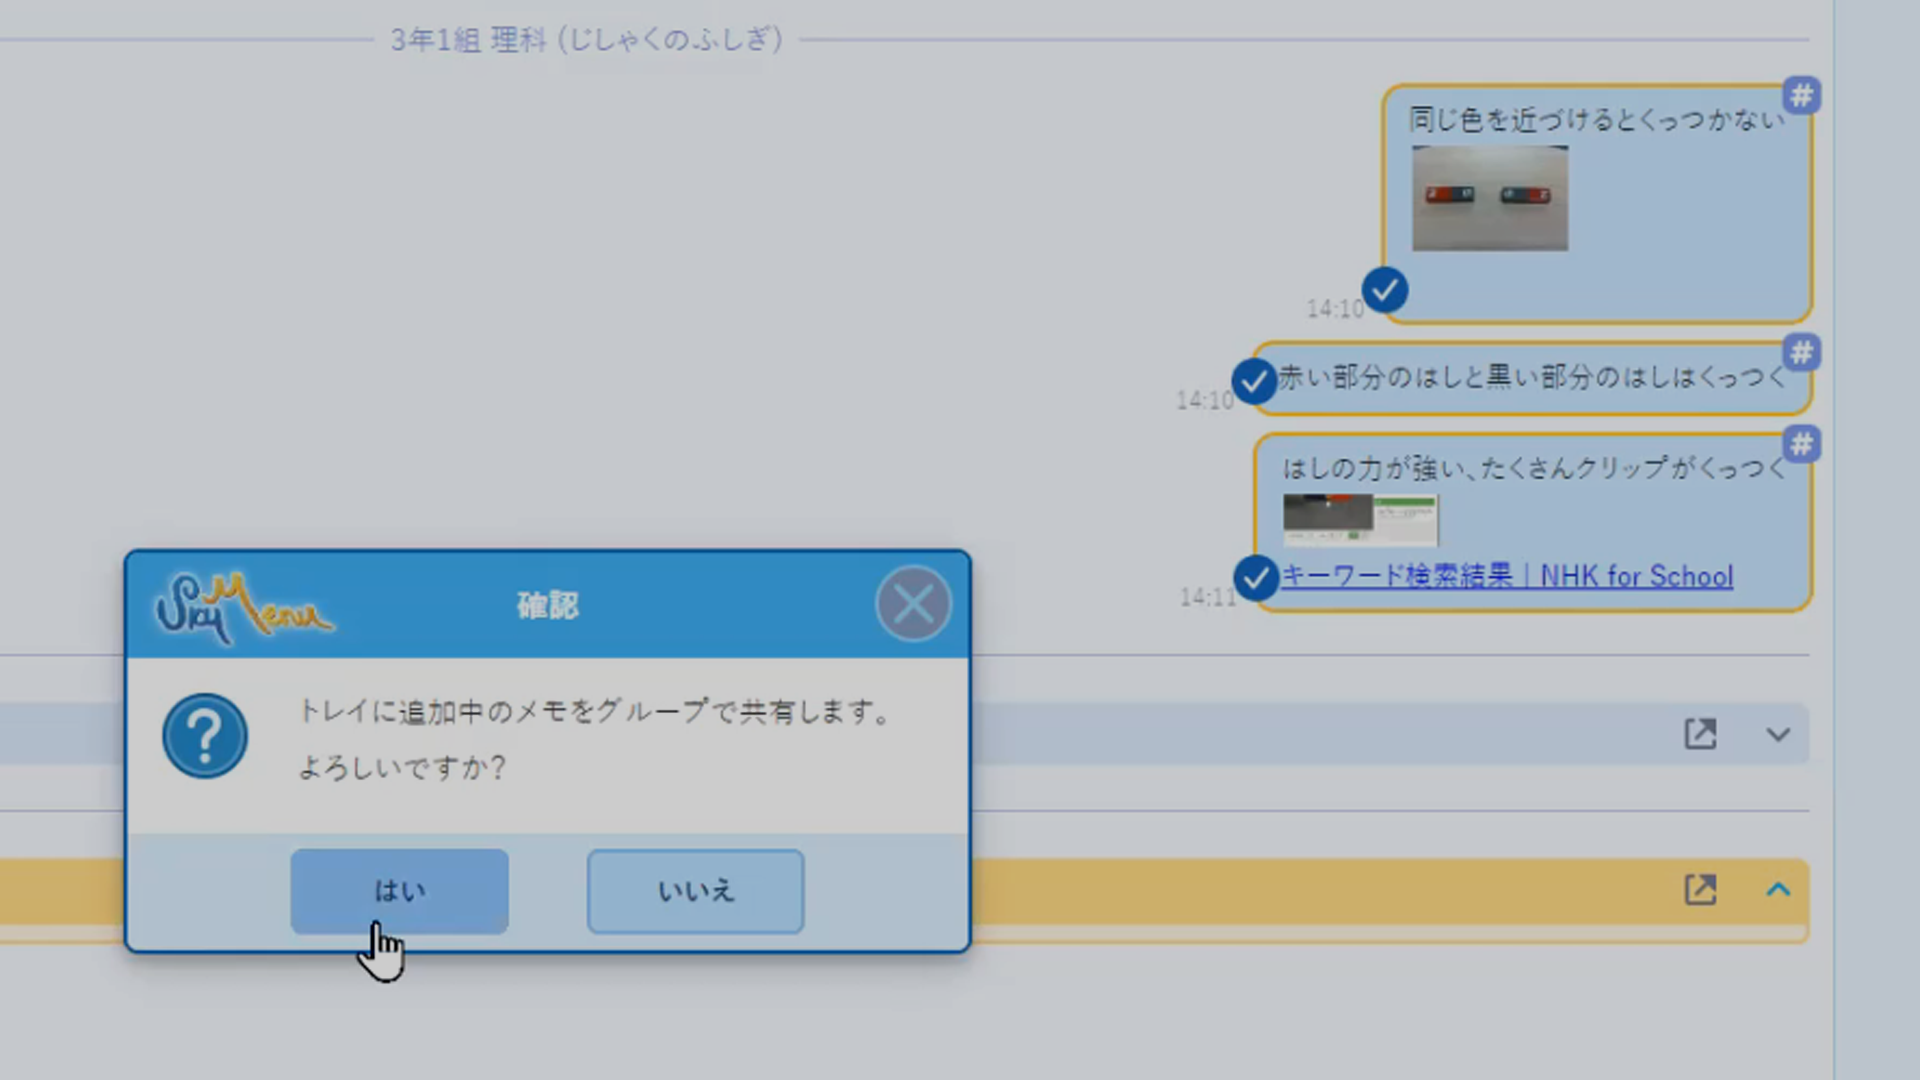This screenshot has width=1920, height=1080.
Task: Click the question mark icon in dialog
Action: pos(205,737)
